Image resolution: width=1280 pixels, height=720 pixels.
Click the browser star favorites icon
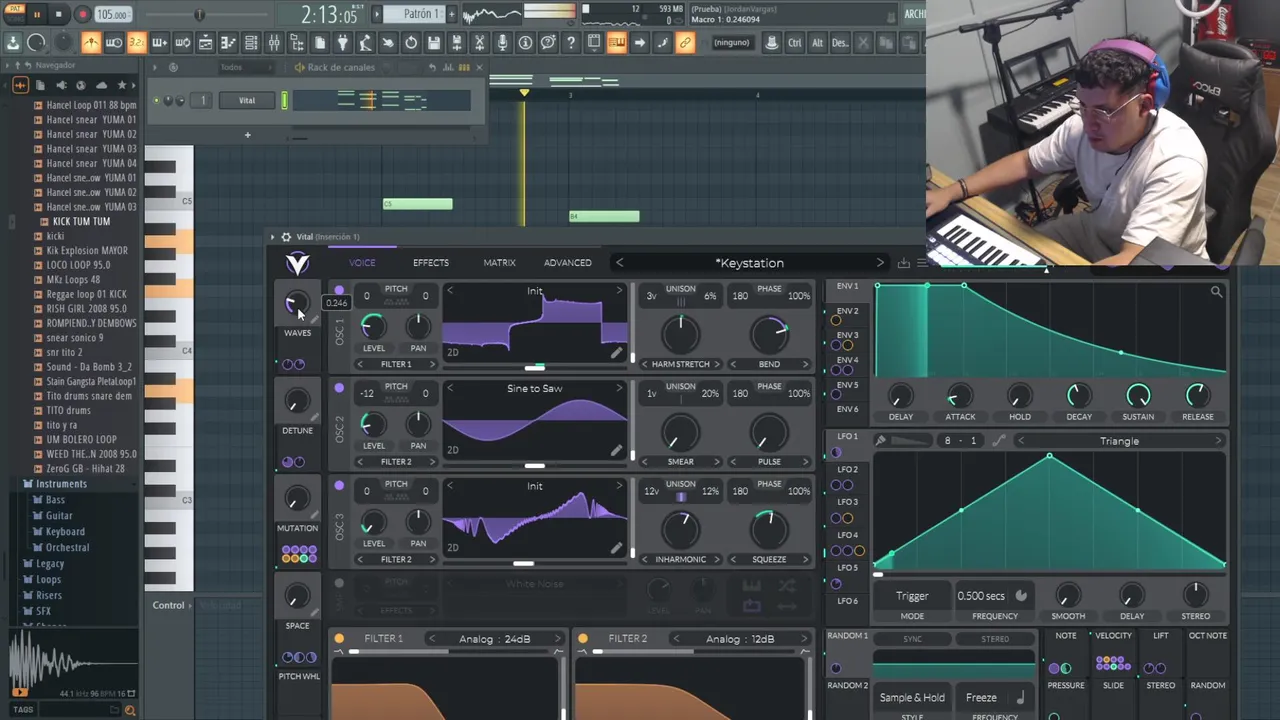pyautogui.click(x=122, y=85)
